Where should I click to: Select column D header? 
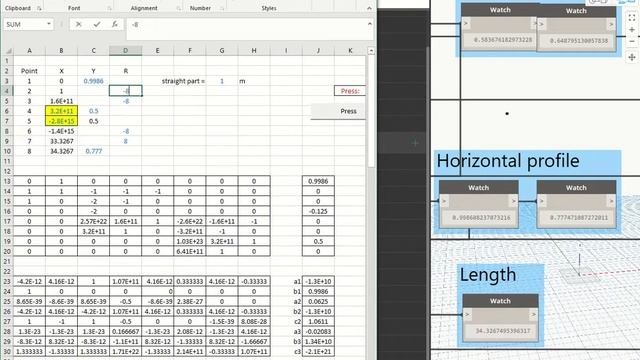pos(125,51)
